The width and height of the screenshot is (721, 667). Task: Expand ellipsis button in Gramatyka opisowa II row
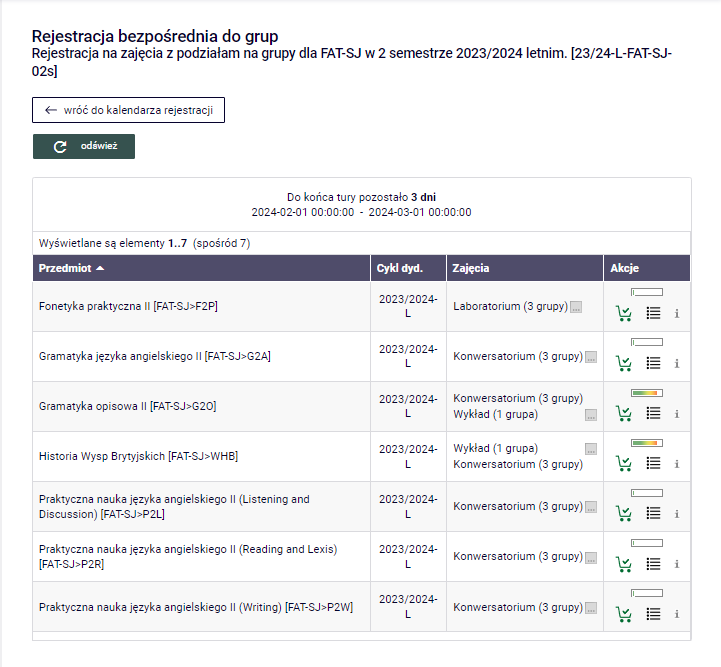591,414
